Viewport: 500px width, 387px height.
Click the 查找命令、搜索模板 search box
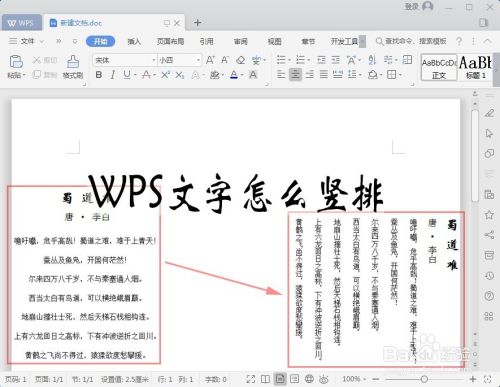[x=411, y=41]
